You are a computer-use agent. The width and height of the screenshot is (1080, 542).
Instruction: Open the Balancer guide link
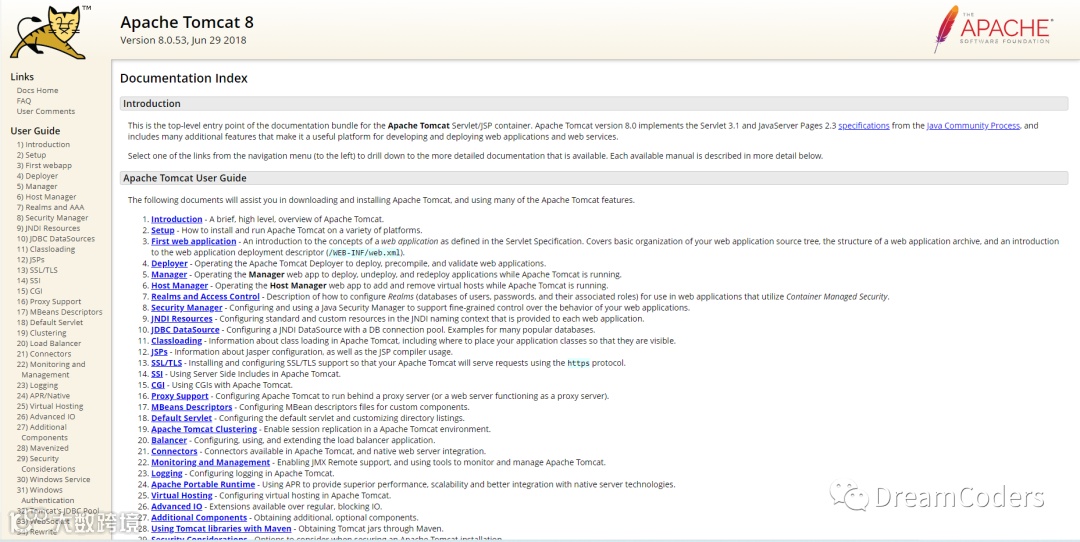pyautogui.click(x=169, y=440)
